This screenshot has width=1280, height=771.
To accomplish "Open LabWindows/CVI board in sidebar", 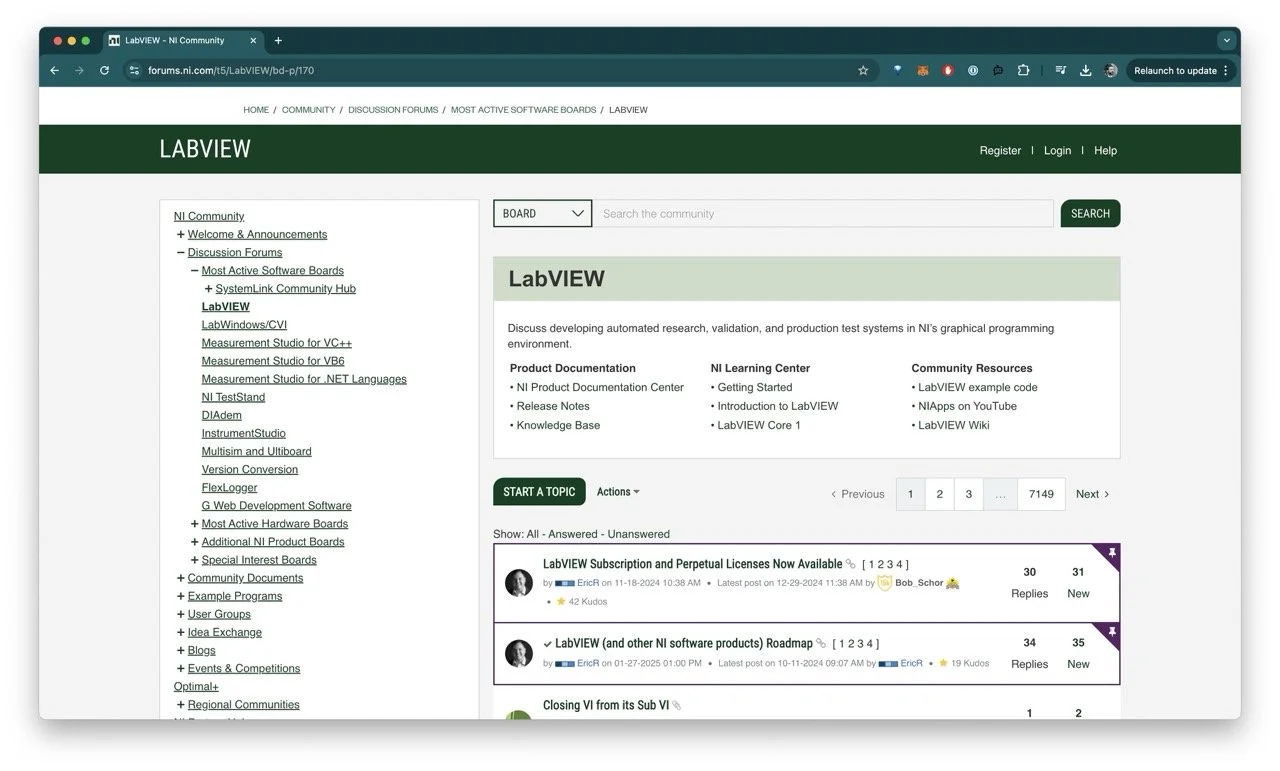I will pos(244,325).
